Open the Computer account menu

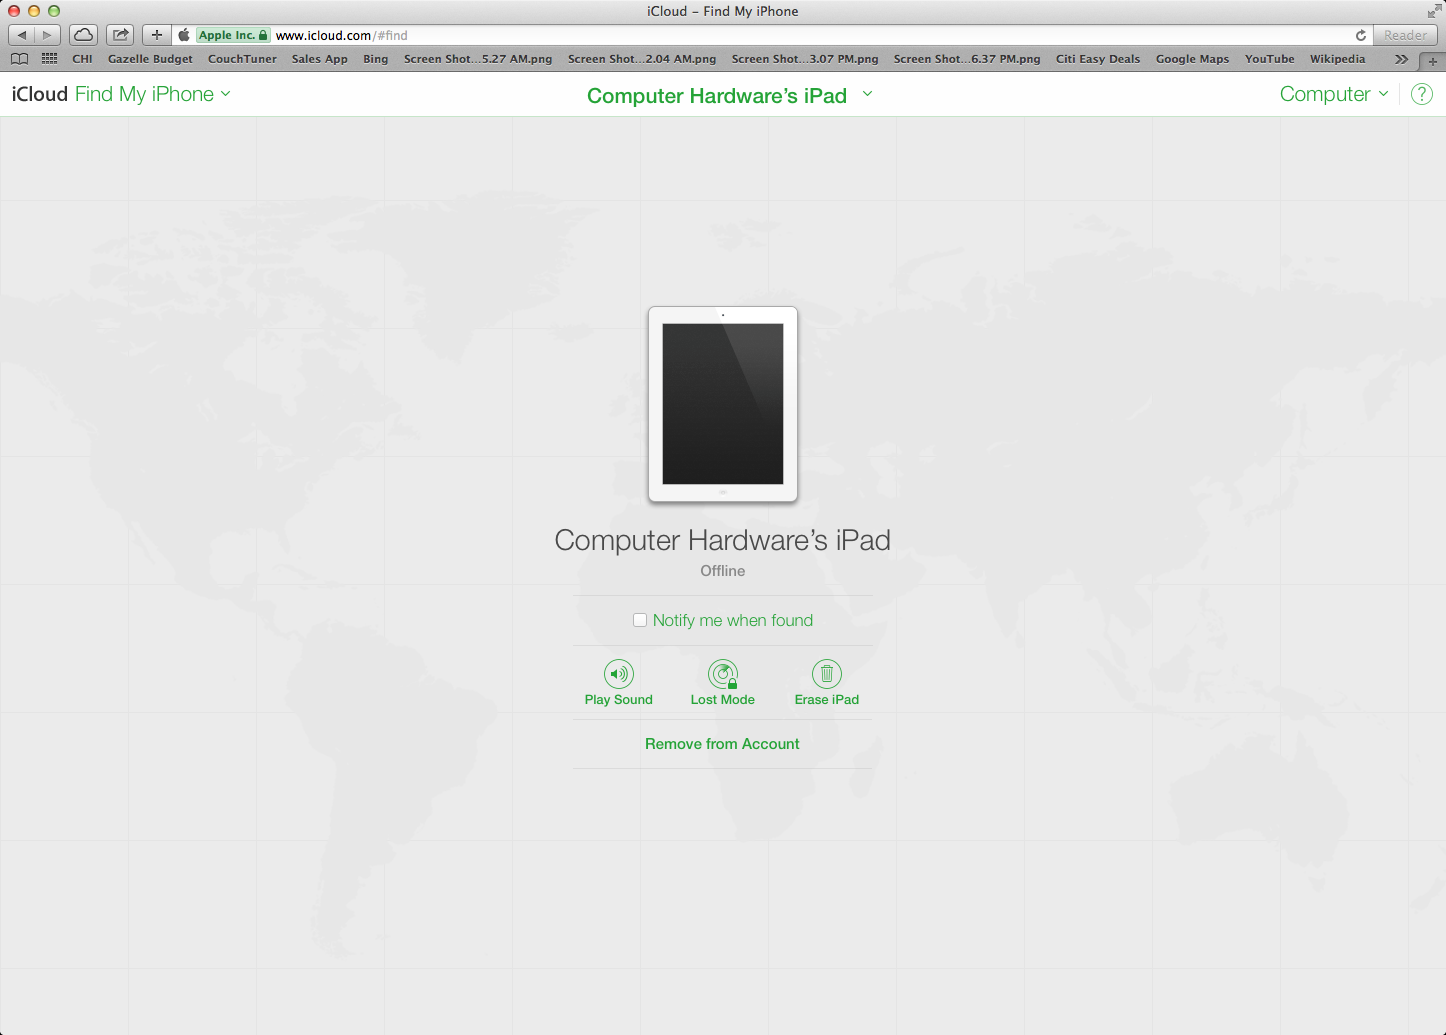(x=1334, y=94)
